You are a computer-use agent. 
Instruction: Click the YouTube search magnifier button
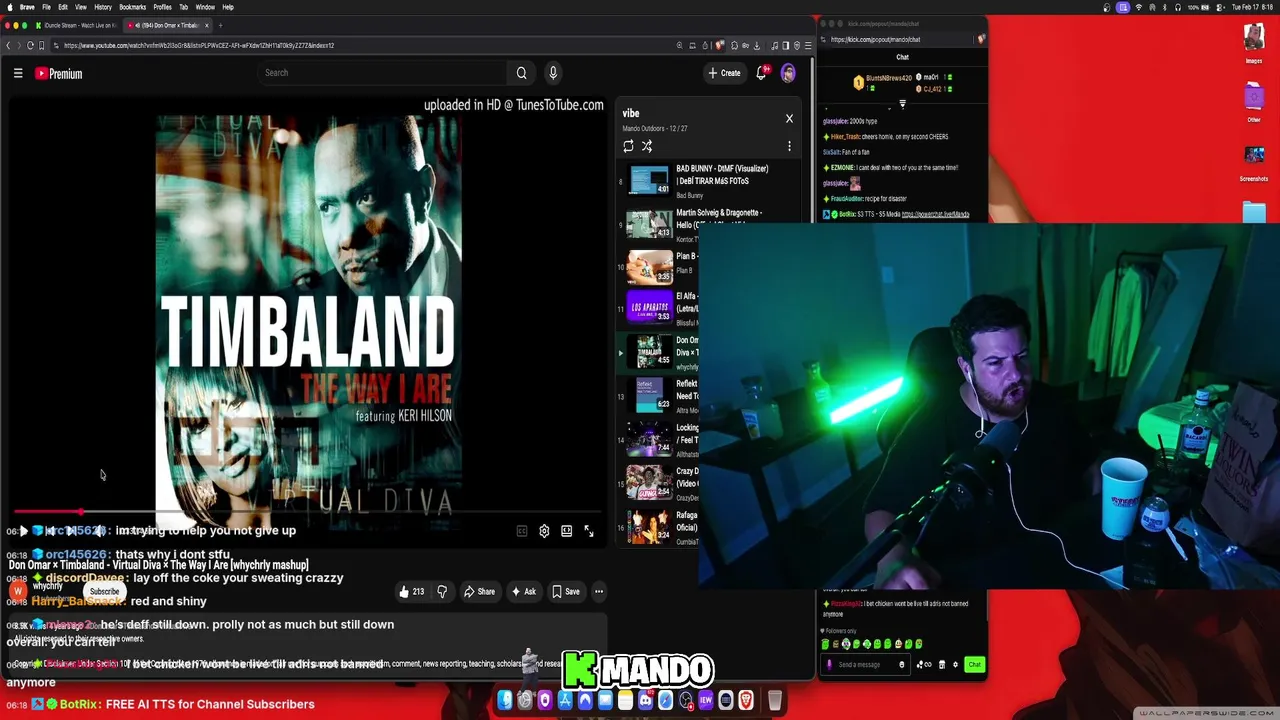(521, 73)
